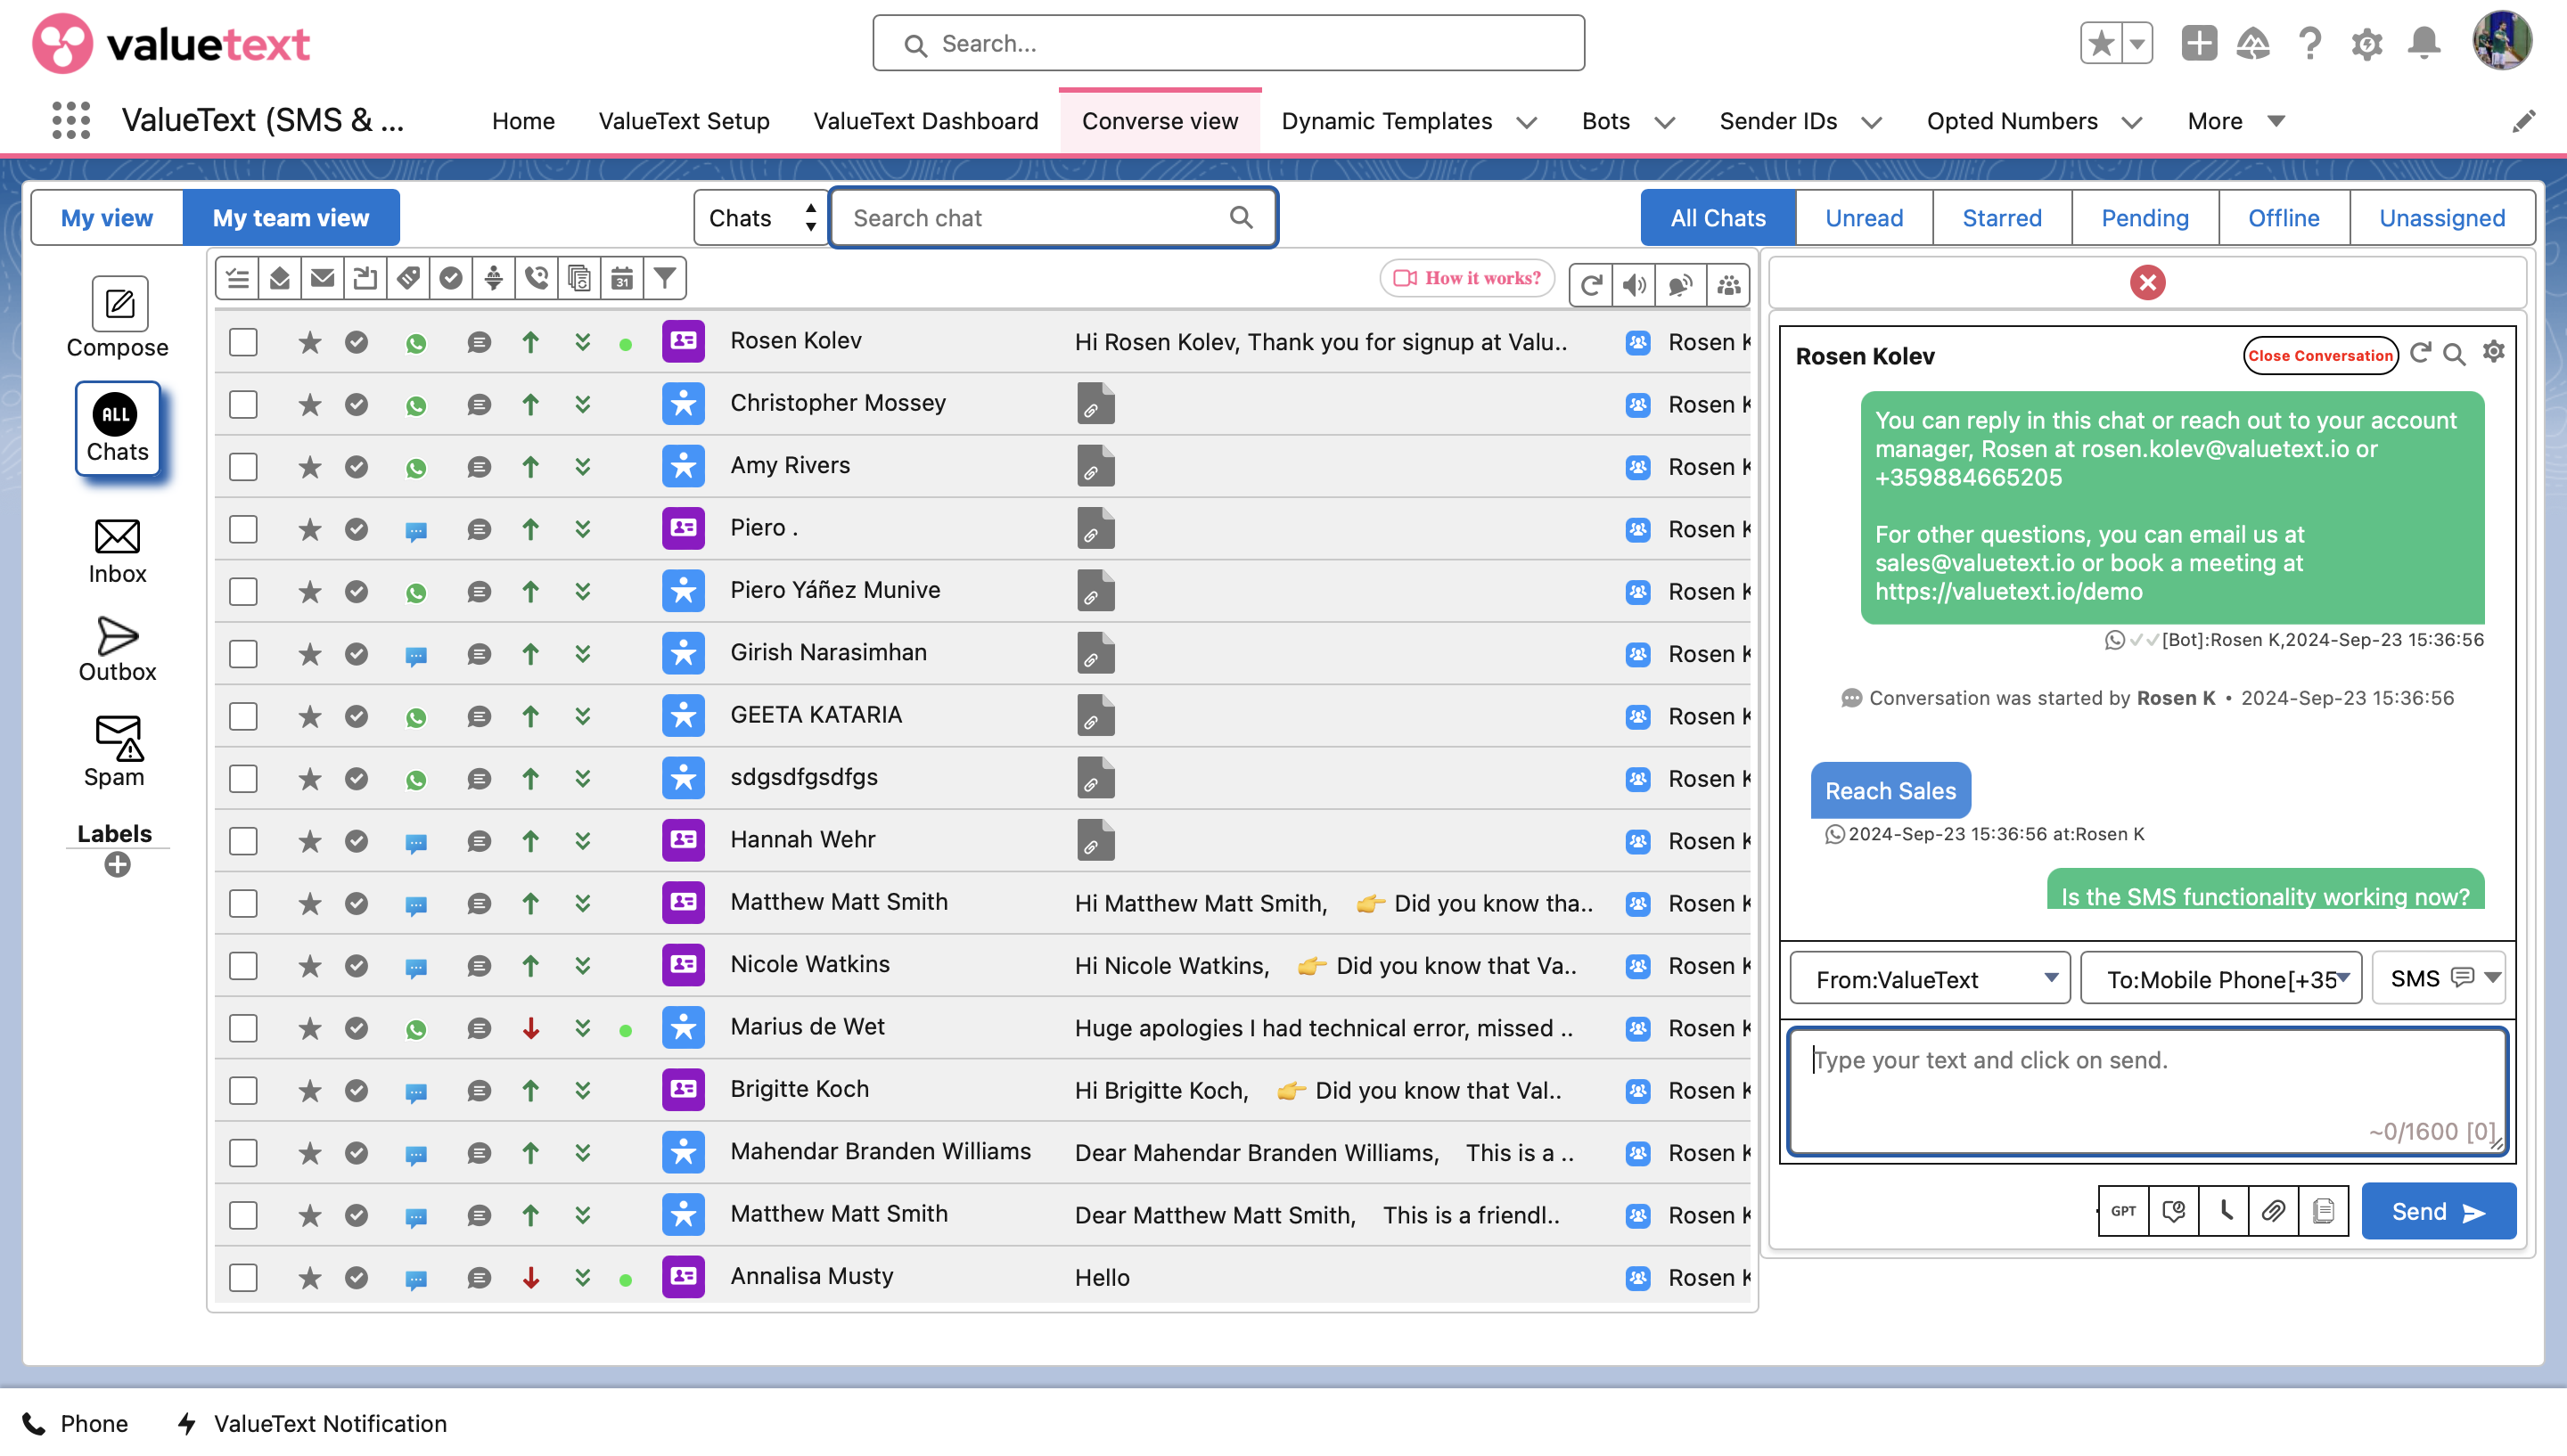Image resolution: width=2567 pixels, height=1456 pixels.
Task: Click the attachment paperclip icon
Action: [x=2273, y=1211]
